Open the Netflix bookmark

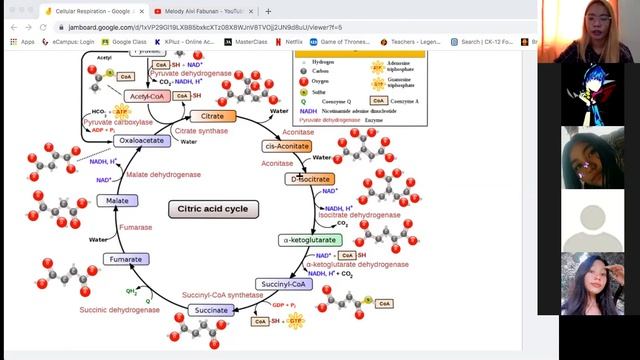289,42
